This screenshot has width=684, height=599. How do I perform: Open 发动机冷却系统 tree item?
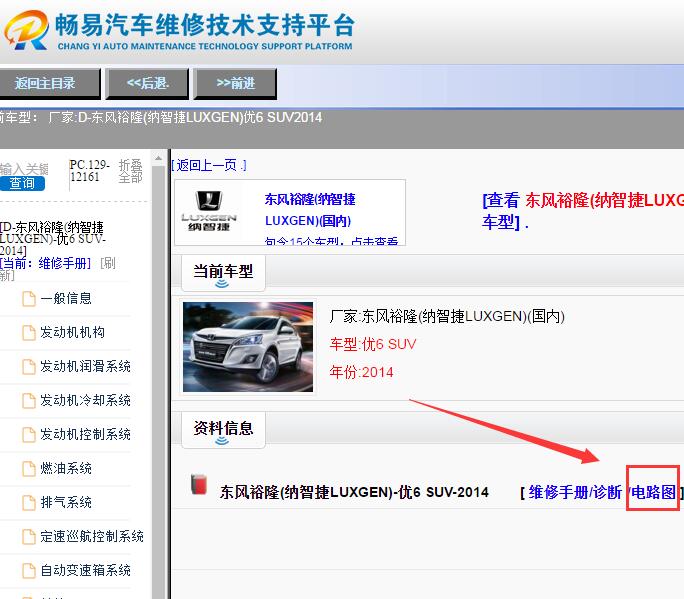pyautogui.click(x=86, y=400)
